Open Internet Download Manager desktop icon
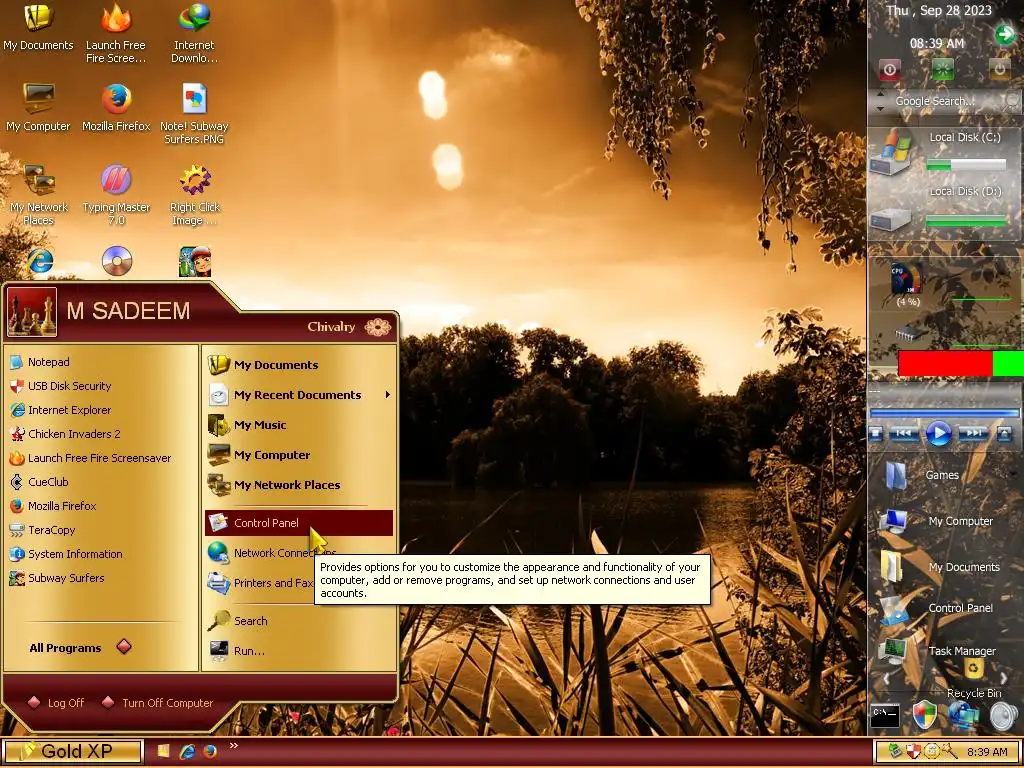Viewport: 1024px width, 768px height. [194, 34]
